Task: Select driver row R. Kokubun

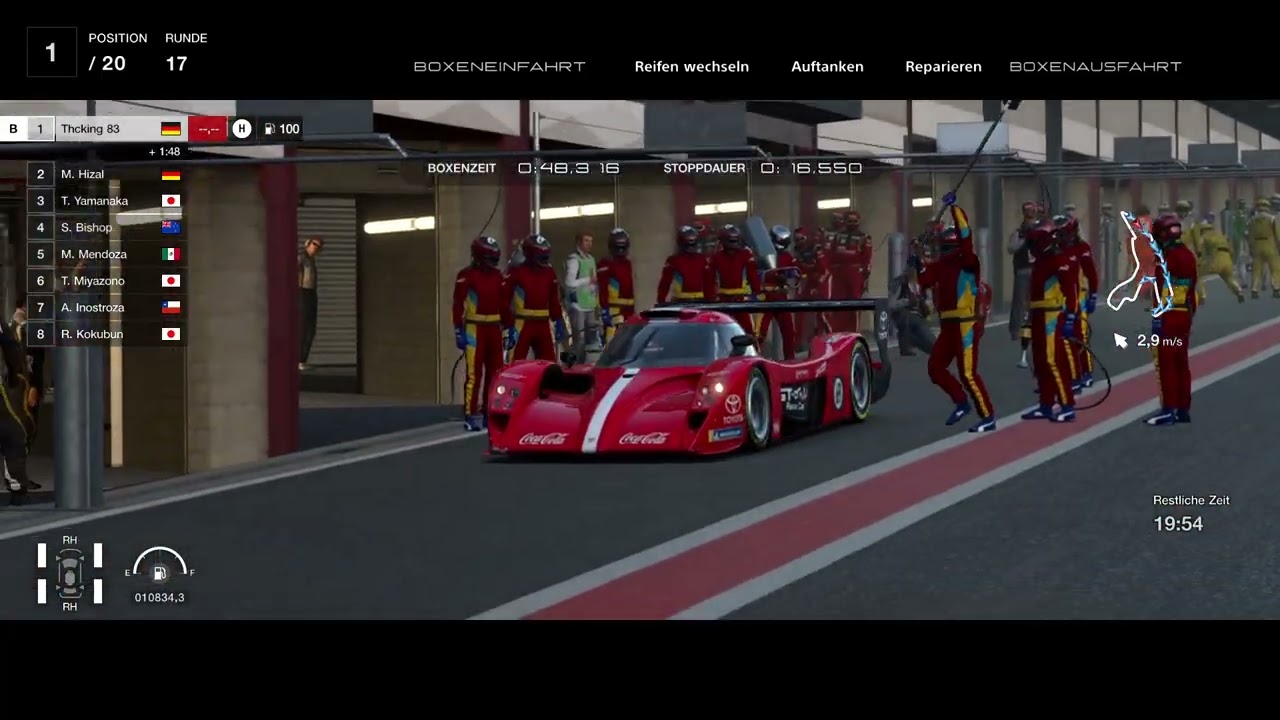Action: pyautogui.click(x=105, y=334)
